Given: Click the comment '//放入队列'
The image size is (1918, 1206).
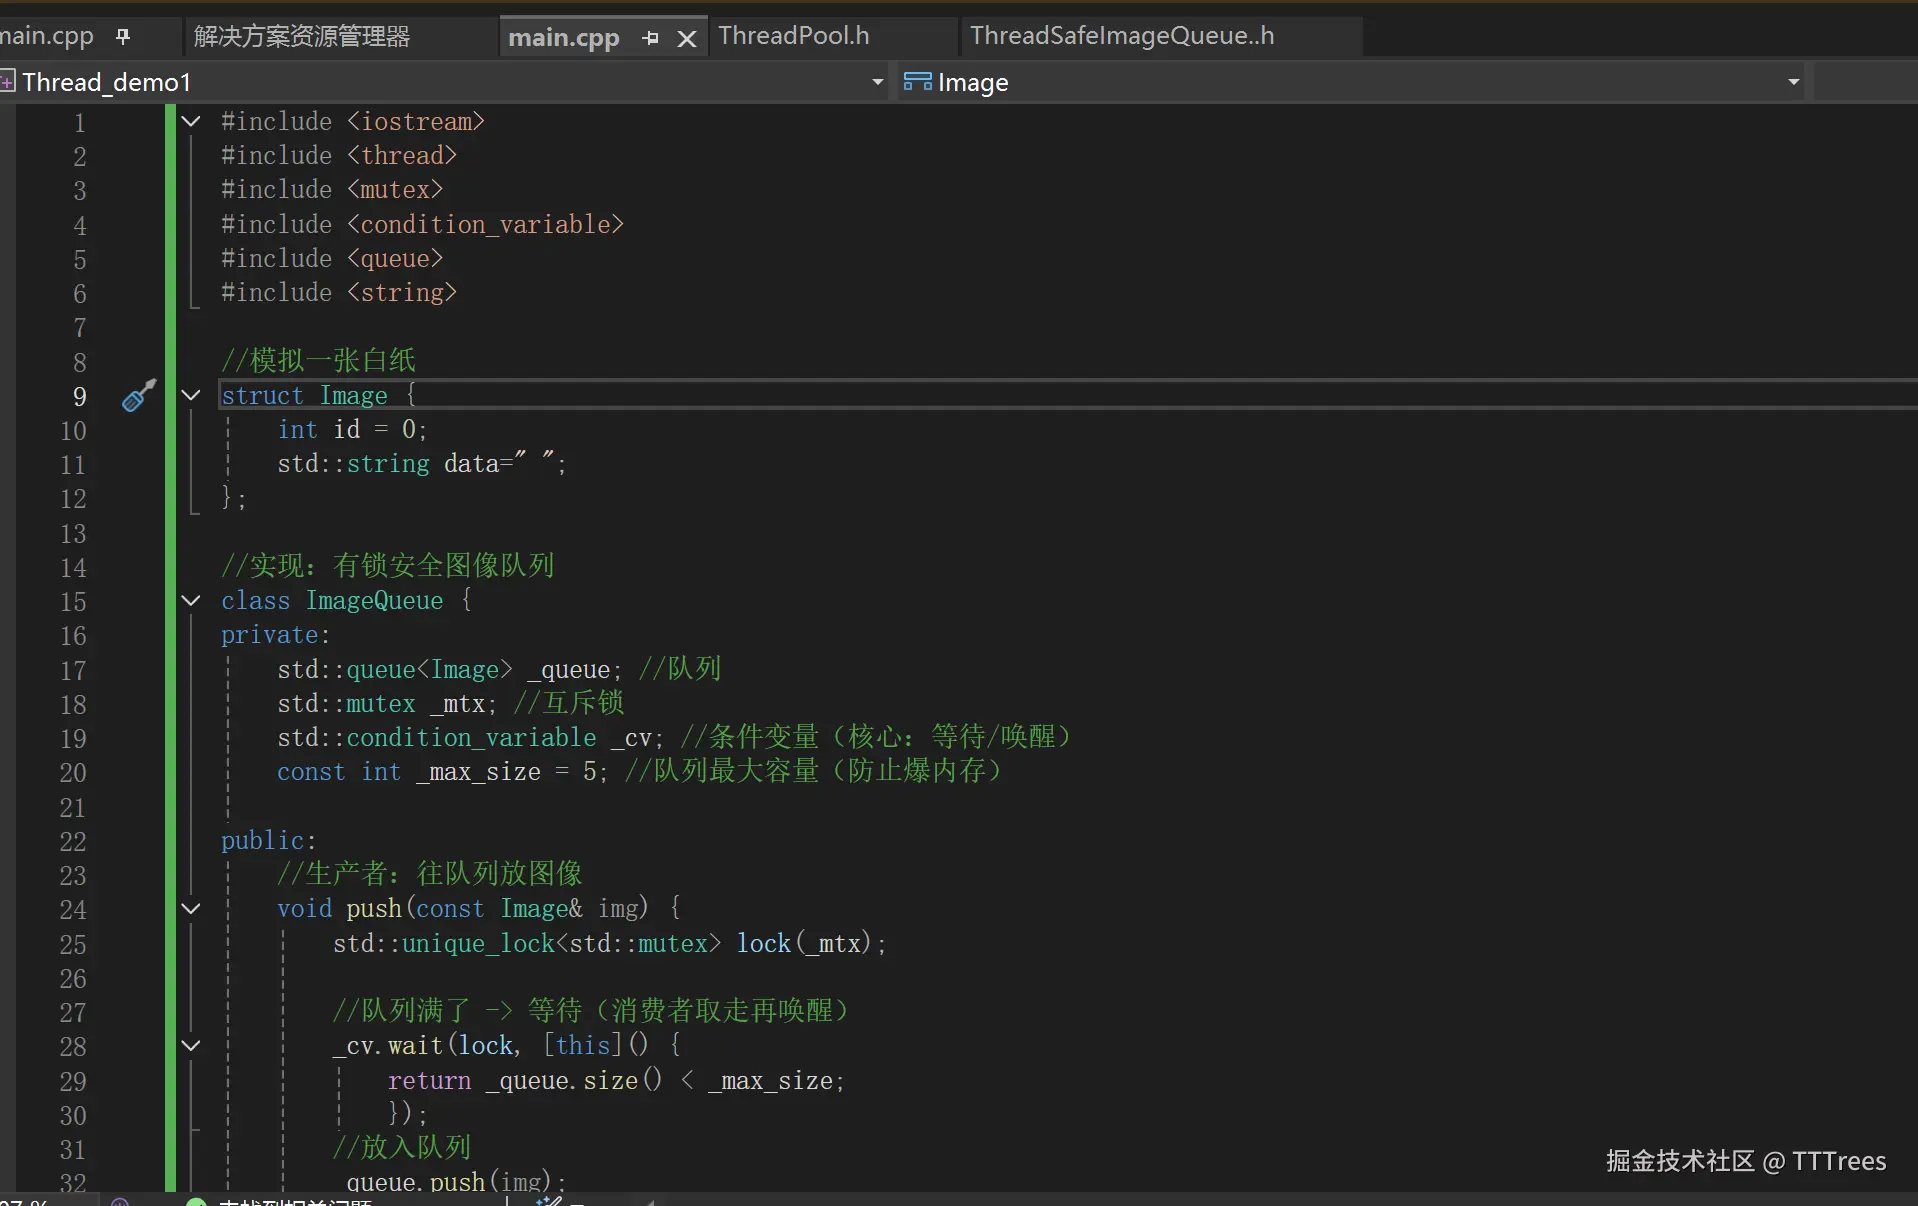Looking at the screenshot, I should [402, 1148].
